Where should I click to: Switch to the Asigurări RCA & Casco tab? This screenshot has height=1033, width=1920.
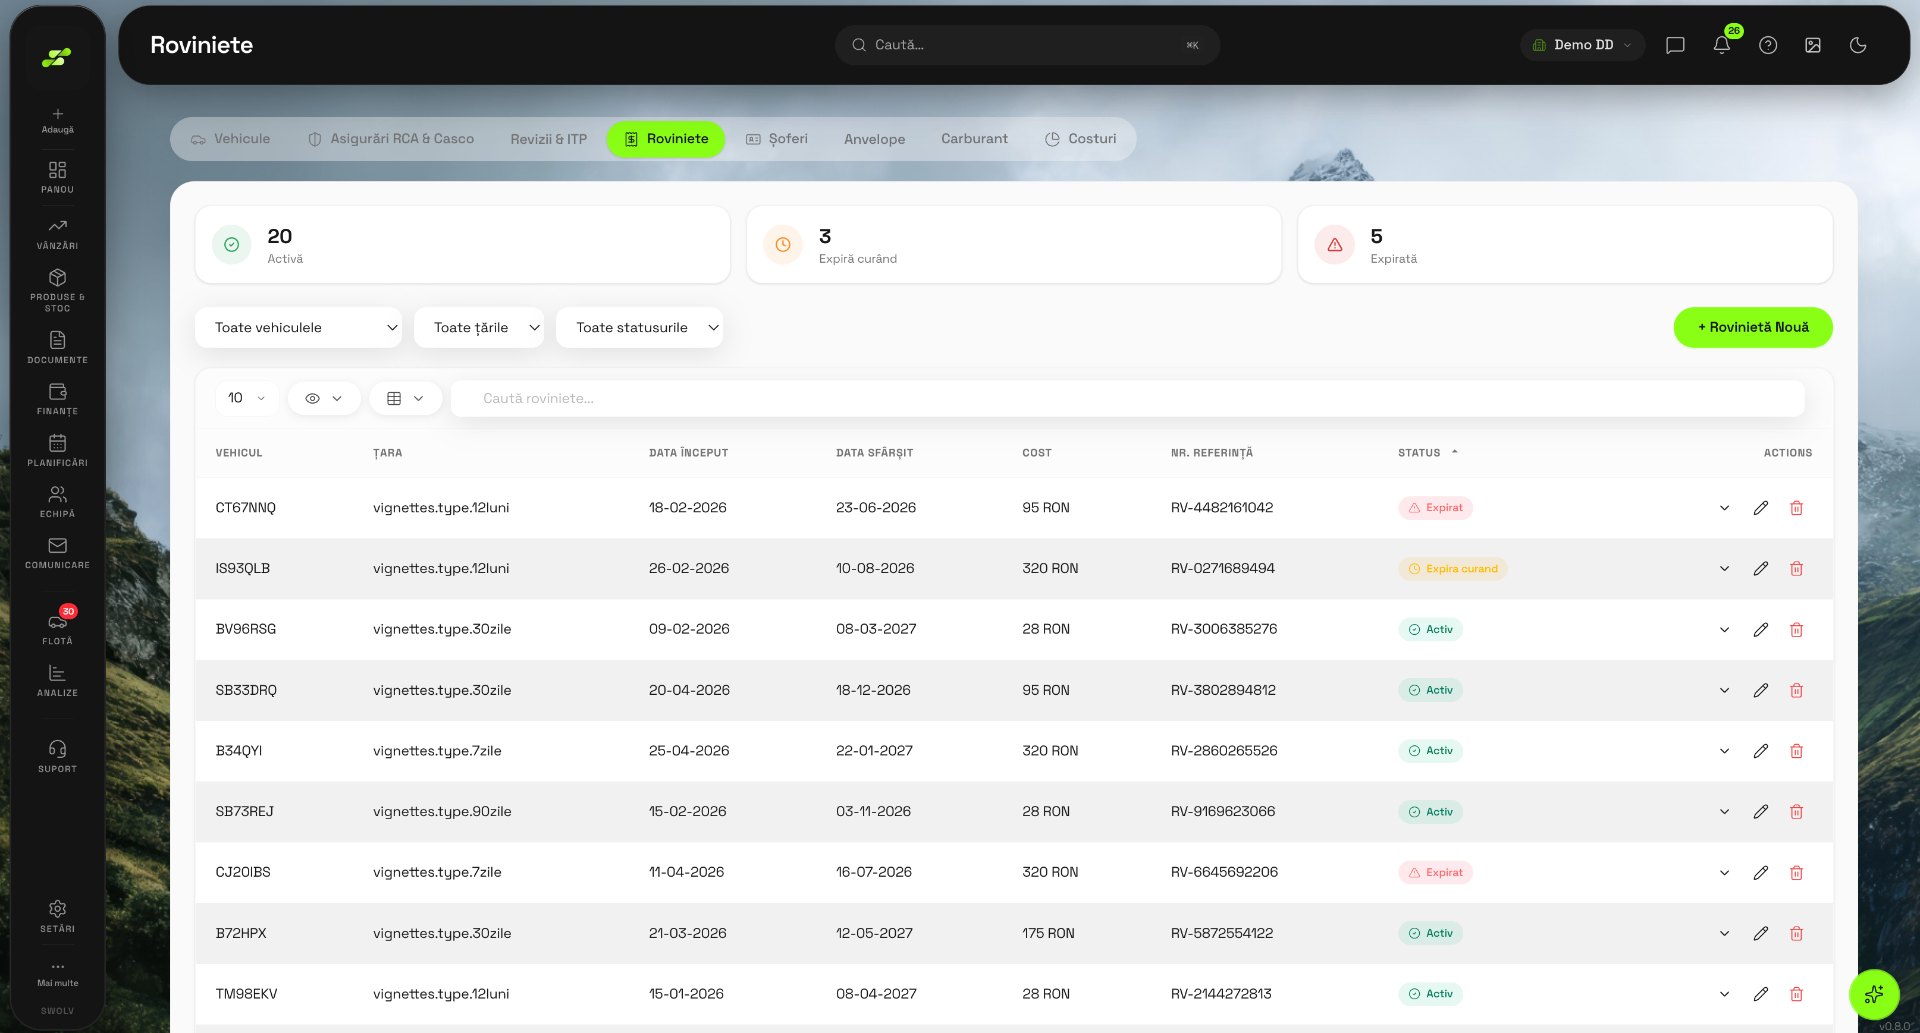pos(391,139)
